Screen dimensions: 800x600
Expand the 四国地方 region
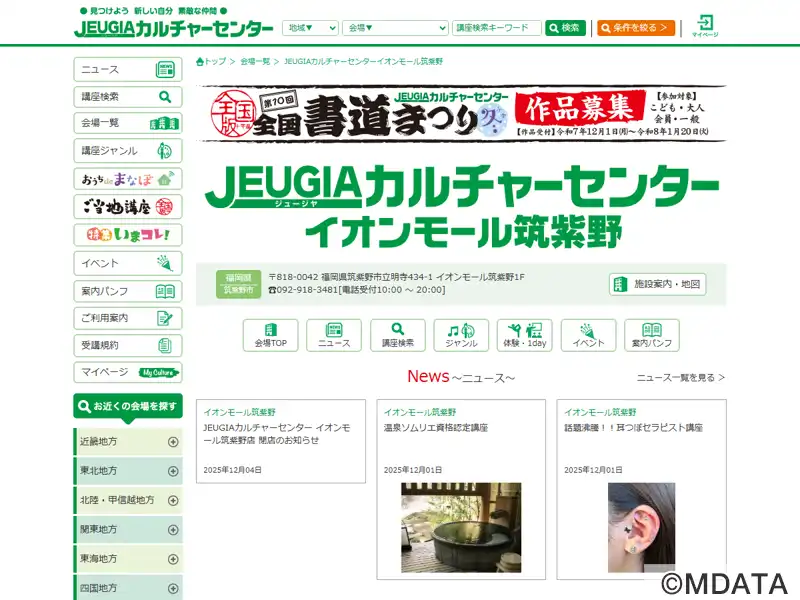[128, 588]
